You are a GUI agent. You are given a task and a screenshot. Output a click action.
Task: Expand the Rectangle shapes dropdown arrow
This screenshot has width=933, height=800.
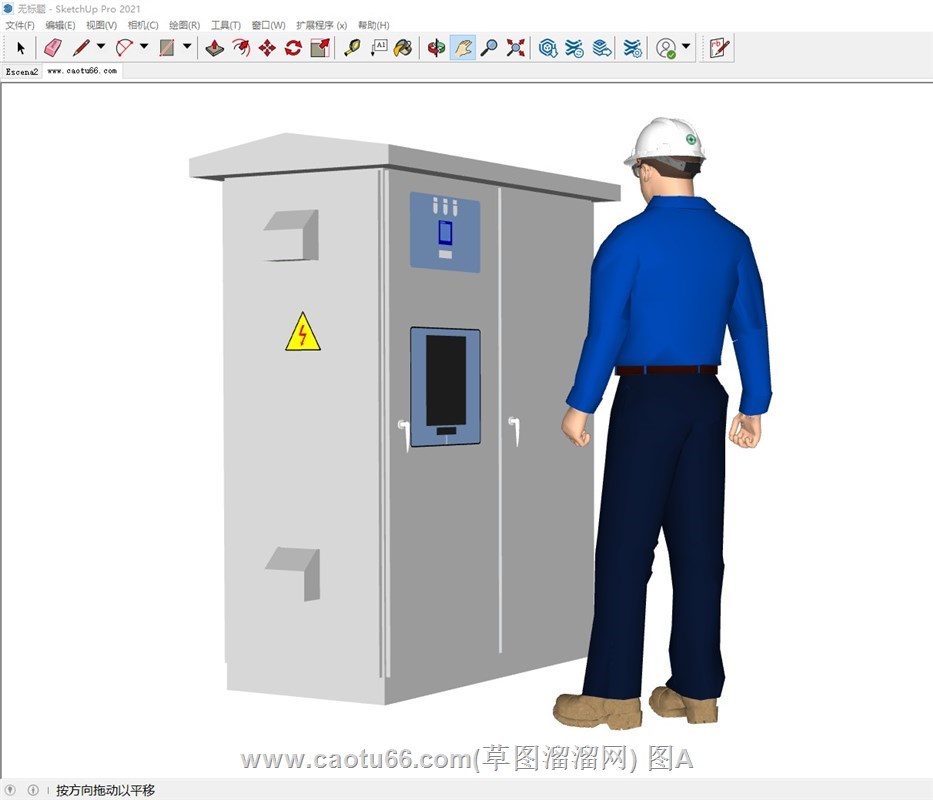(x=187, y=46)
